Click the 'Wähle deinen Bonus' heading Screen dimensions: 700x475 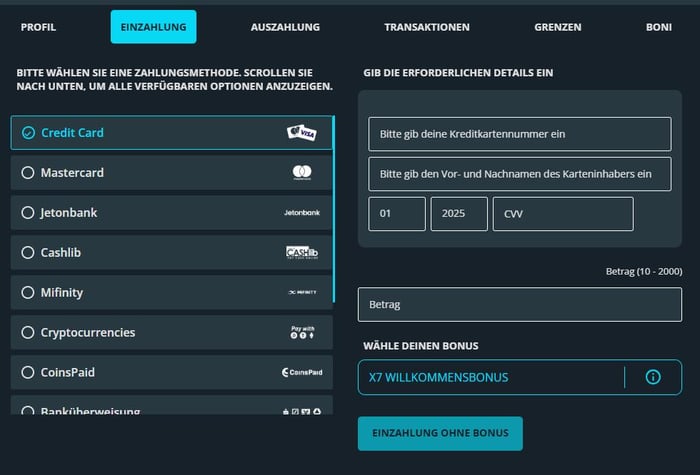(x=421, y=346)
